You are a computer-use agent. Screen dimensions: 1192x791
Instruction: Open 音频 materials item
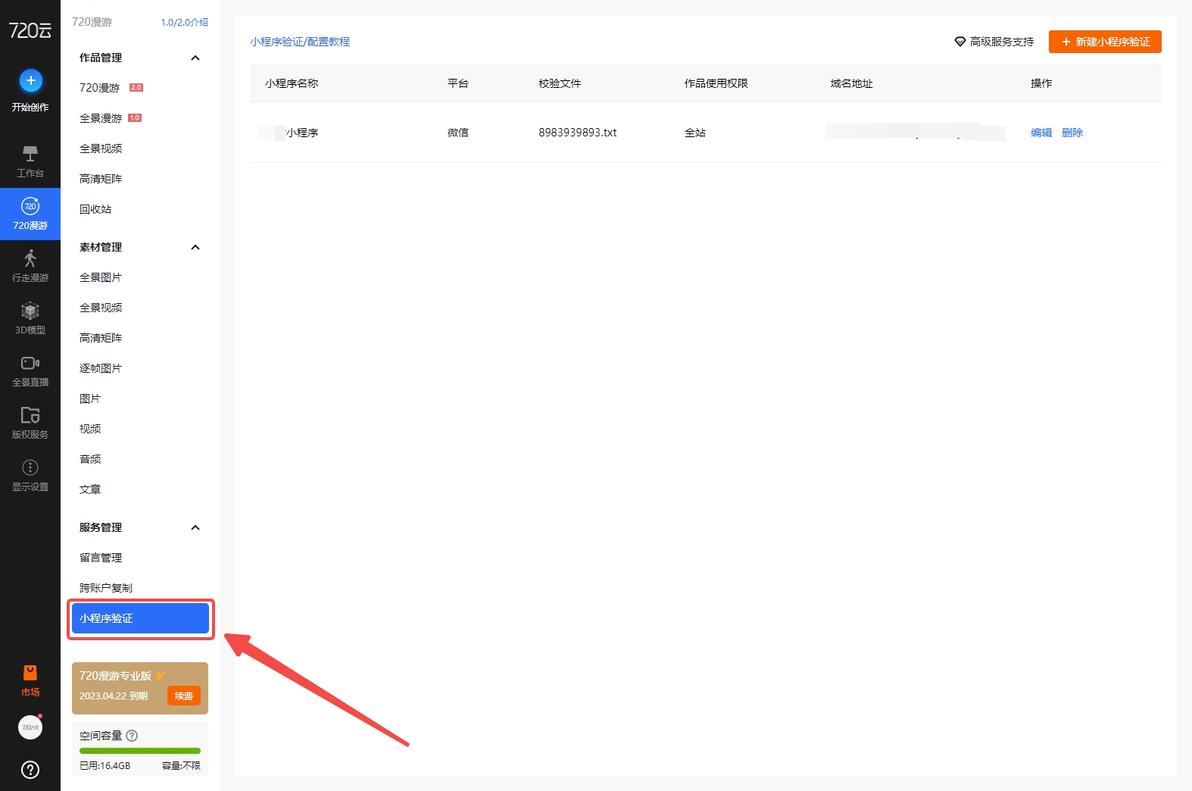[90, 460]
